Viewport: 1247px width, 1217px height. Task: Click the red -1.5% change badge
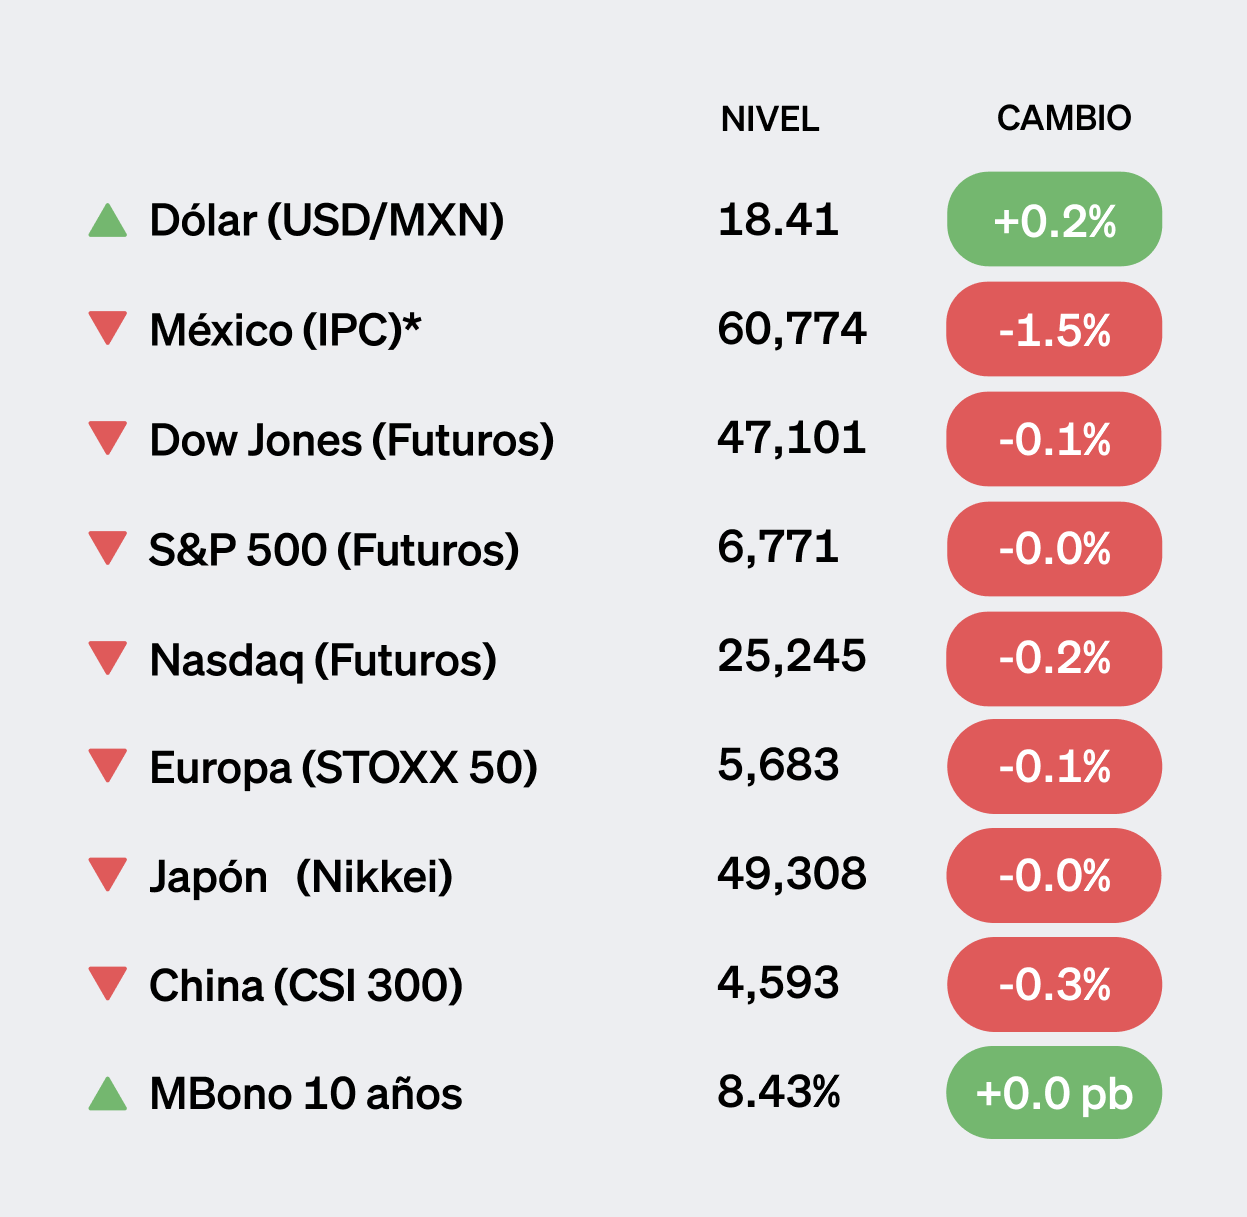(x=1054, y=330)
